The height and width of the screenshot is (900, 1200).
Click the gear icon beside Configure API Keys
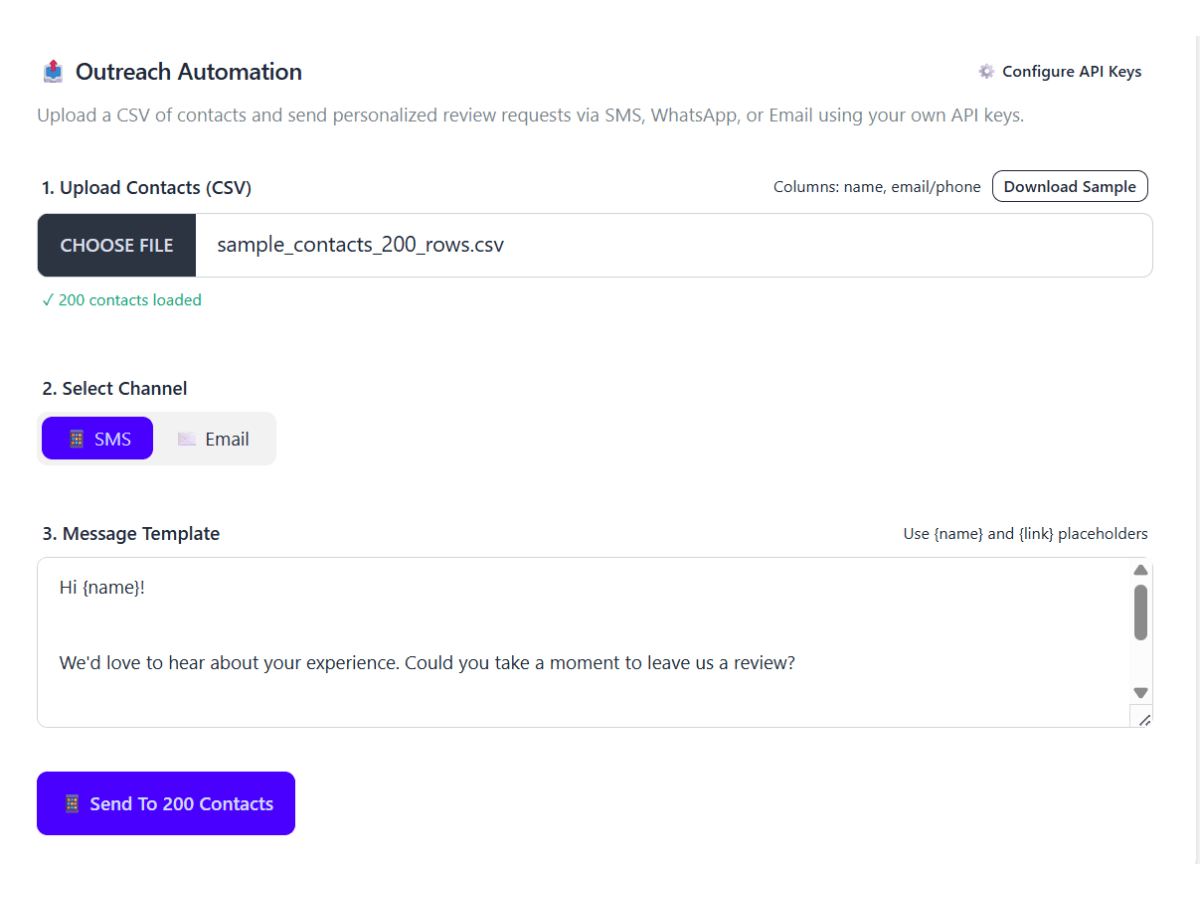point(986,72)
